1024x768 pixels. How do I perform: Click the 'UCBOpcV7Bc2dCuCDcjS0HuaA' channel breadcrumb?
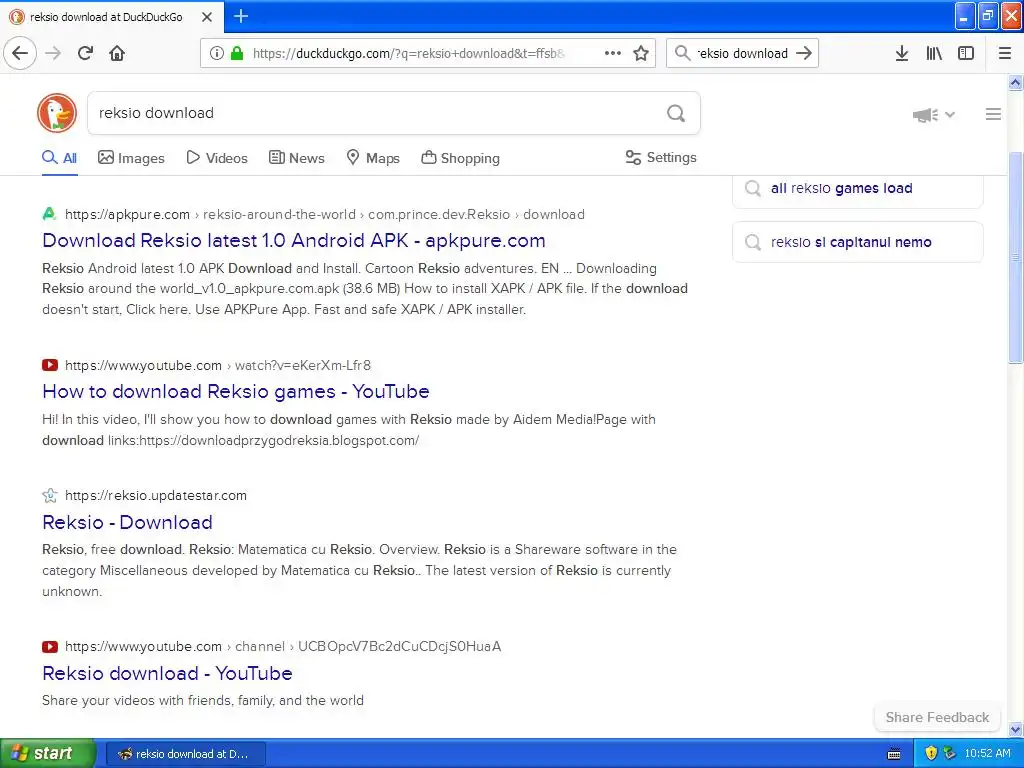[400, 647]
